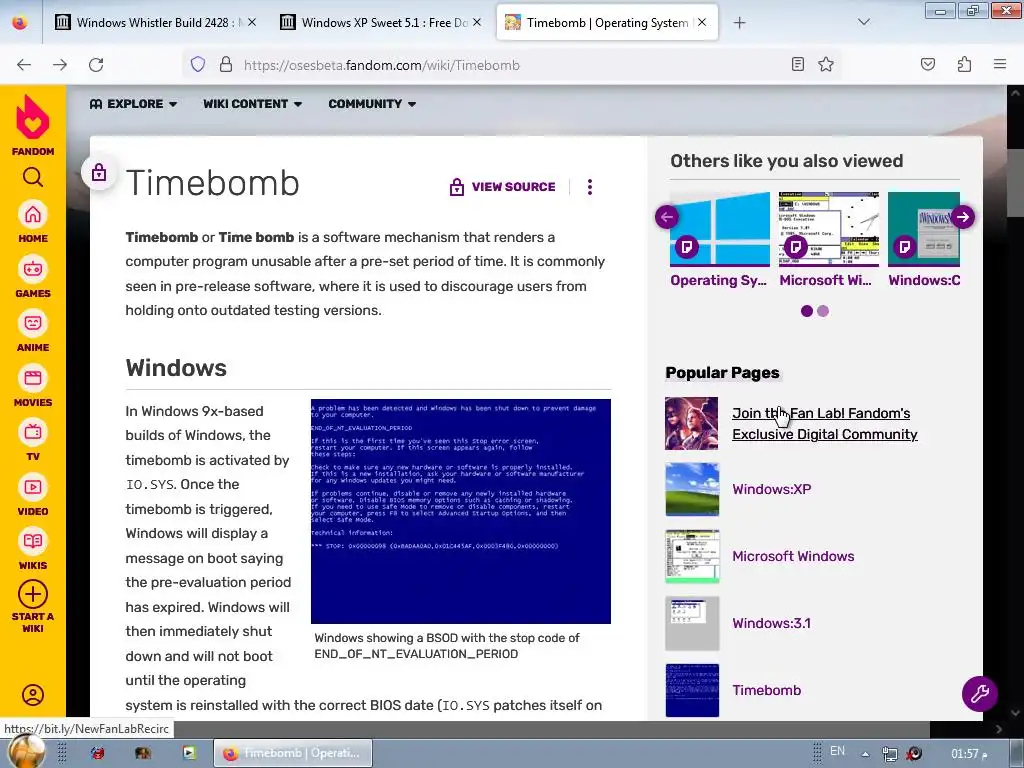Click the Windows:XP Bliss thumbnail
This screenshot has height=768, width=1024.
pos(692,490)
